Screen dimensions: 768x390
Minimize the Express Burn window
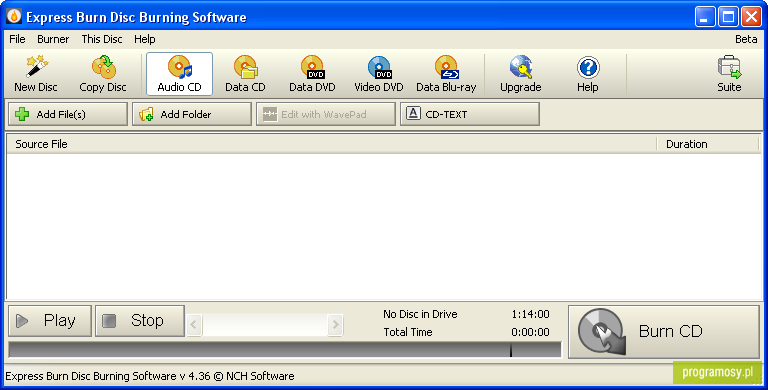tap(705, 17)
